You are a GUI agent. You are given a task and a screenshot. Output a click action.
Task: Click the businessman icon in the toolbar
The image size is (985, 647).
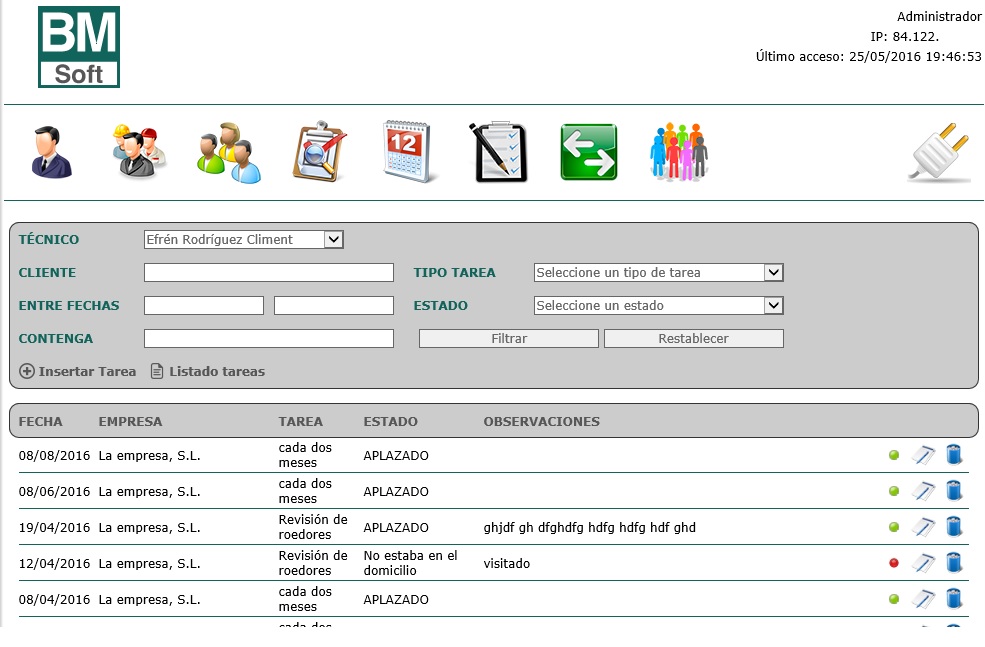click(51, 152)
